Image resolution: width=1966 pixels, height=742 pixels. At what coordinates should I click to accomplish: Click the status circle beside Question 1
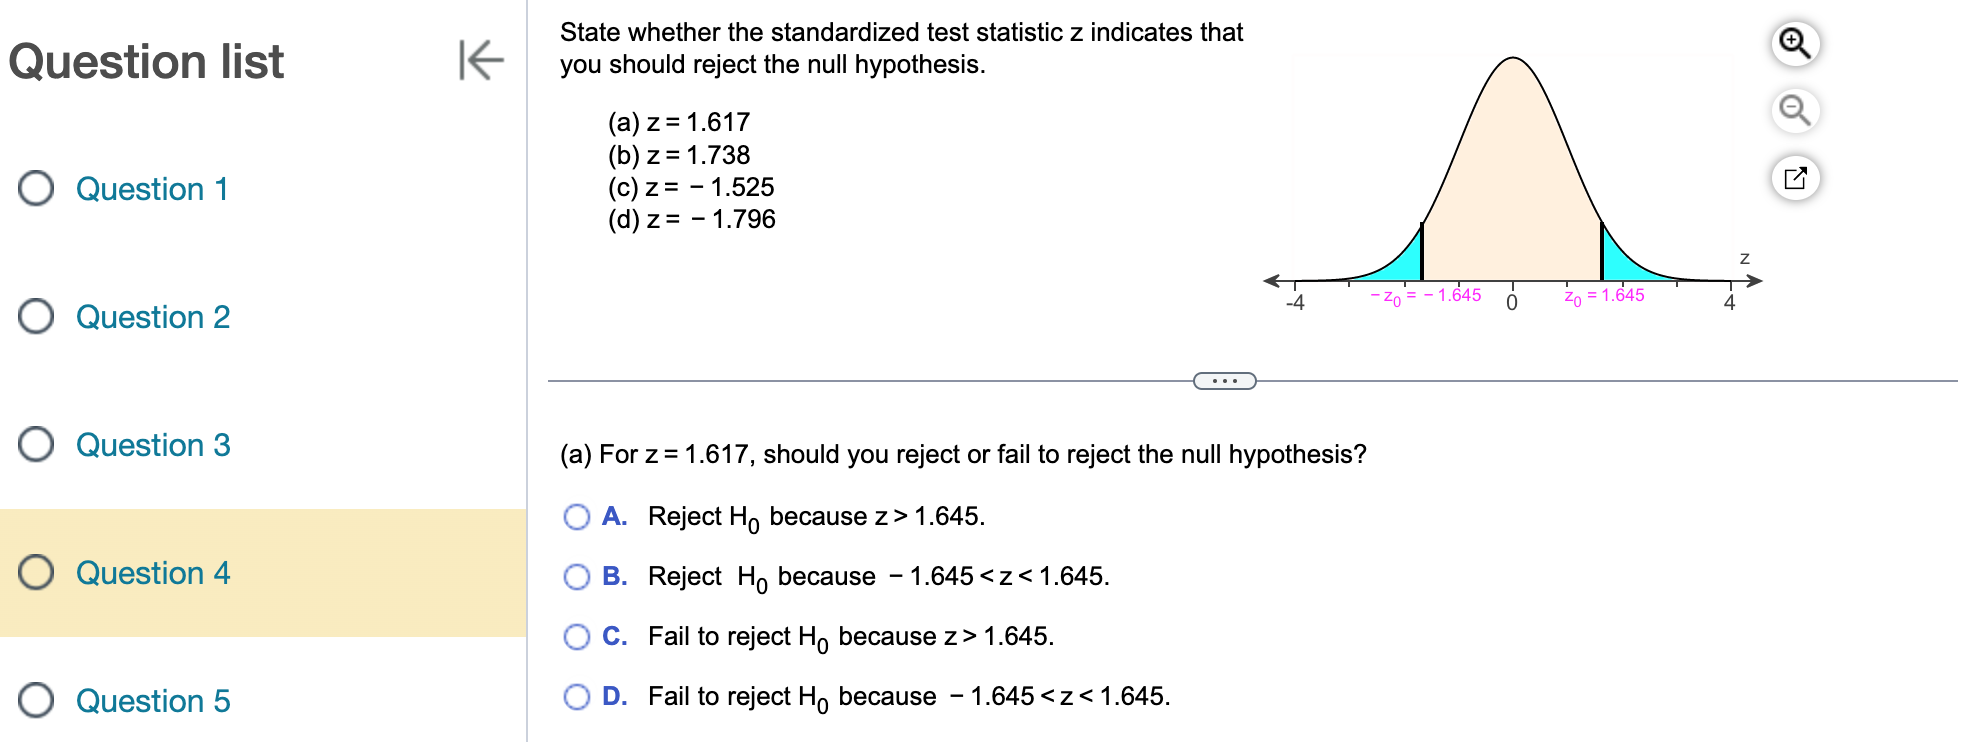36,189
